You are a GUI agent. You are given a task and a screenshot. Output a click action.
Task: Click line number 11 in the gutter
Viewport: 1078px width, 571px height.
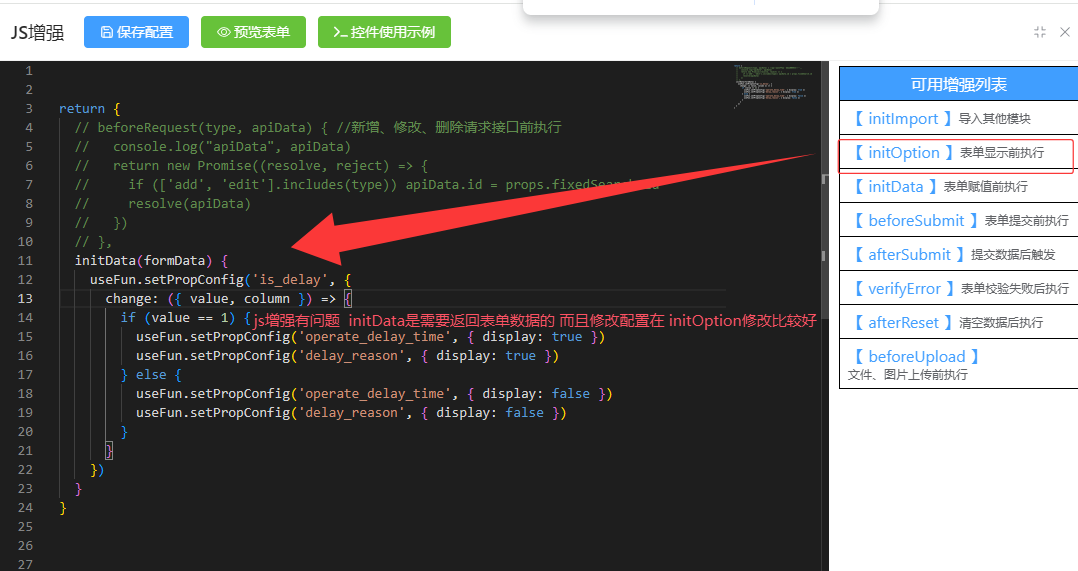pos(25,260)
